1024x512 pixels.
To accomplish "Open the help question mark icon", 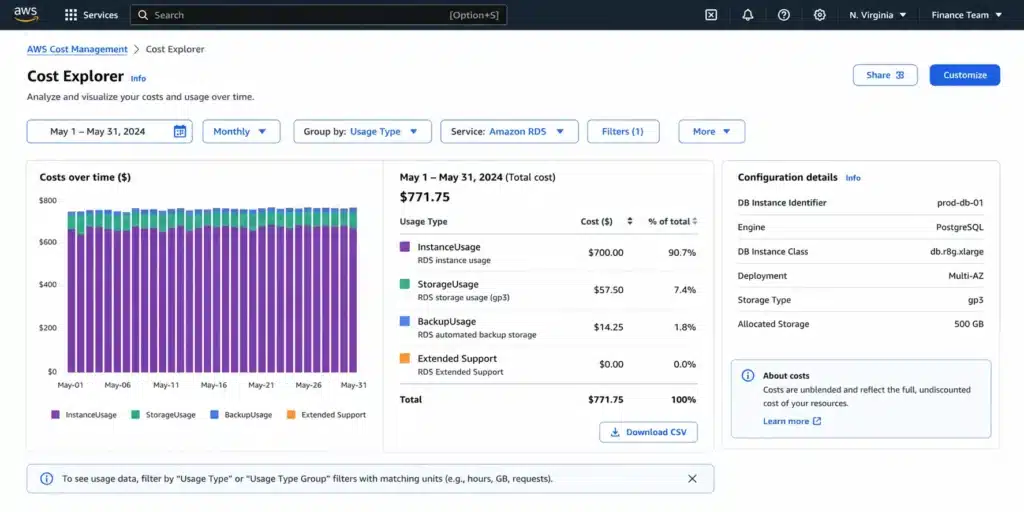I will pos(784,15).
